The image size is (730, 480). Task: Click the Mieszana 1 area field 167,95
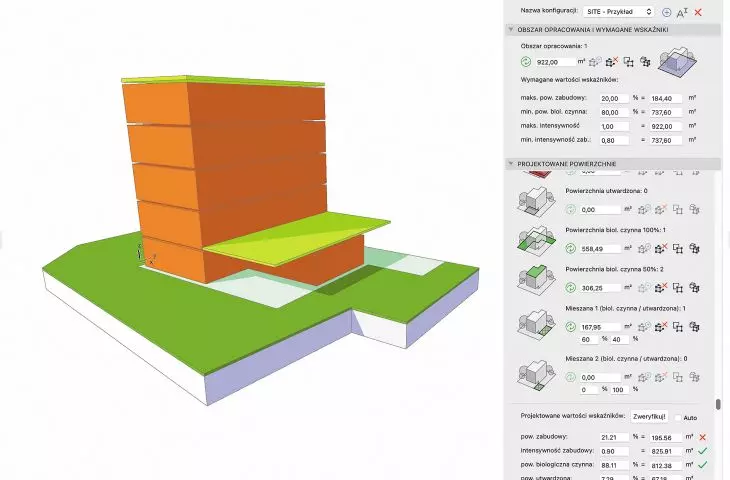coord(600,327)
